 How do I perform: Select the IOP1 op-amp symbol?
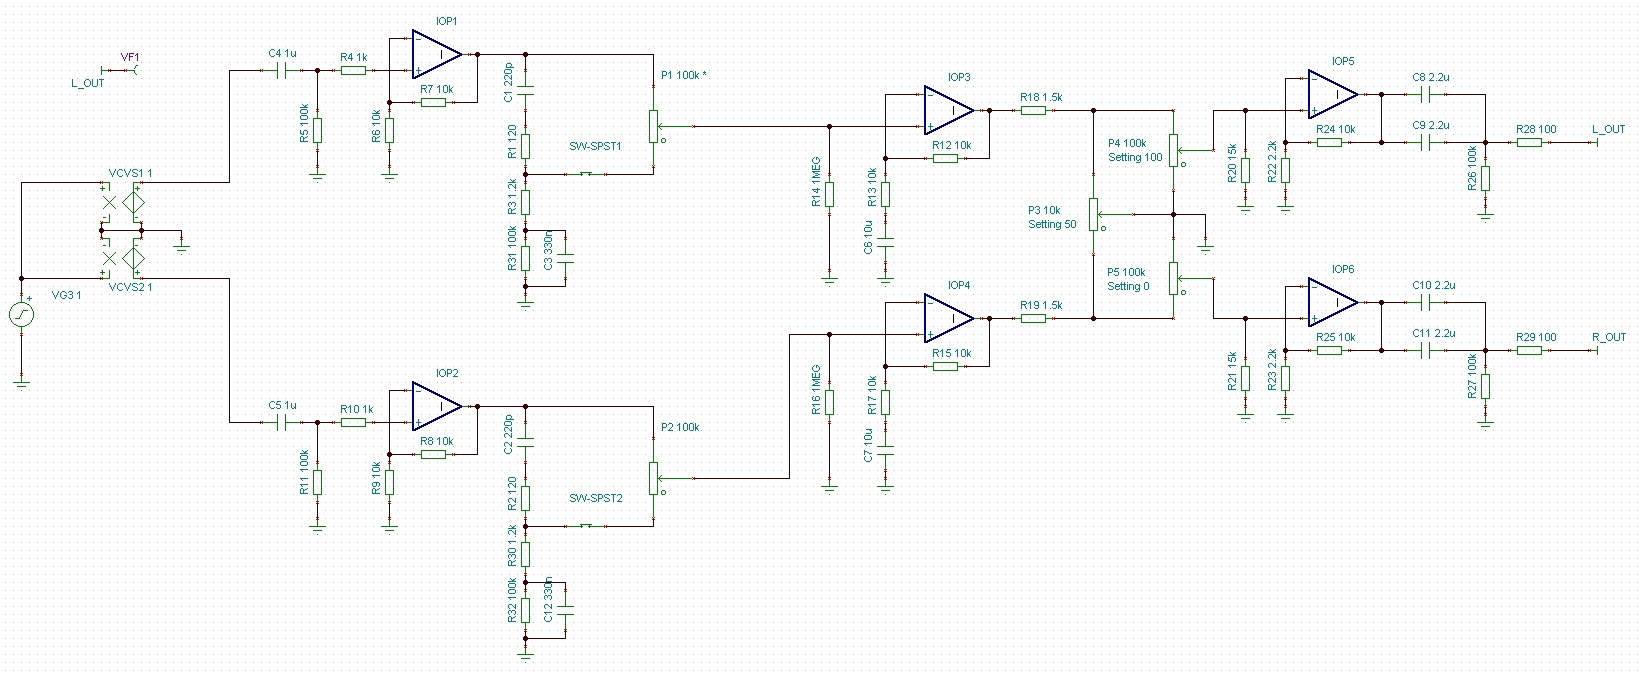point(437,54)
